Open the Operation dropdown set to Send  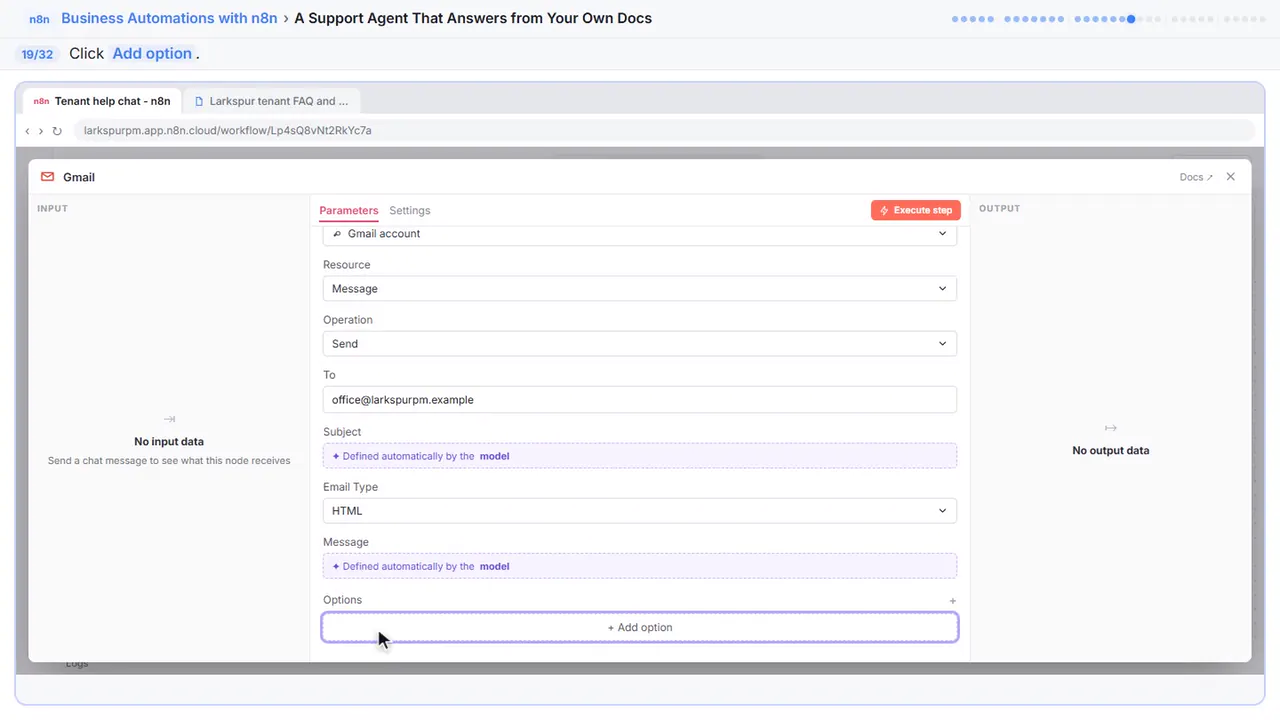640,344
